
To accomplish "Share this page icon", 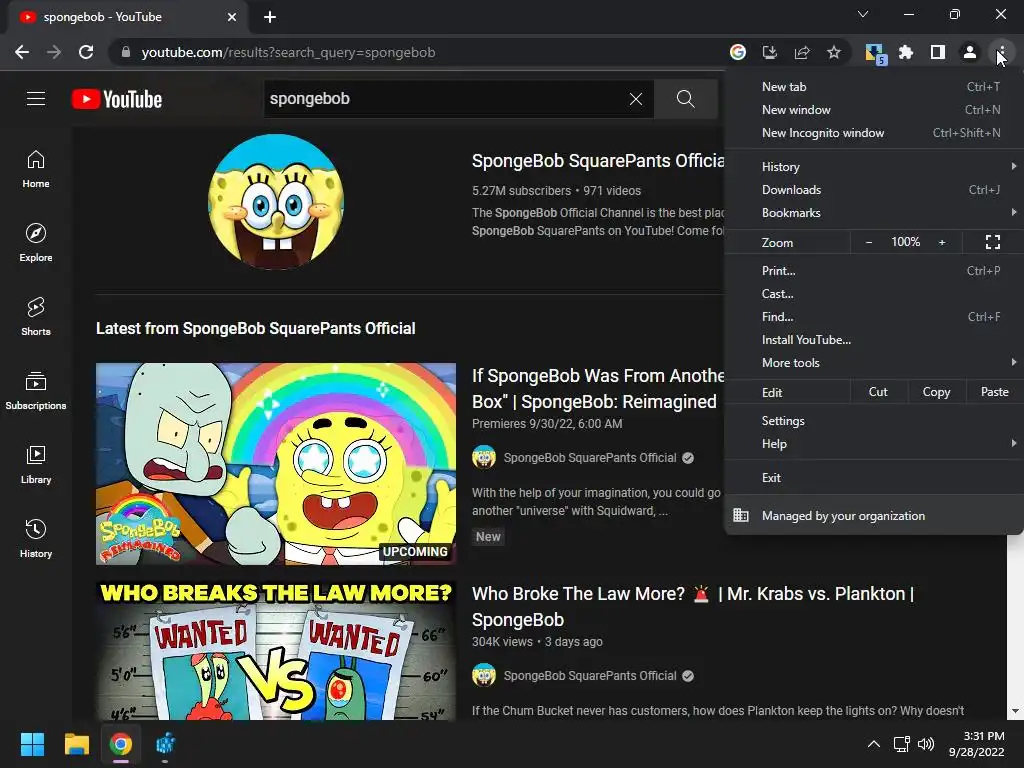I will tap(802, 52).
